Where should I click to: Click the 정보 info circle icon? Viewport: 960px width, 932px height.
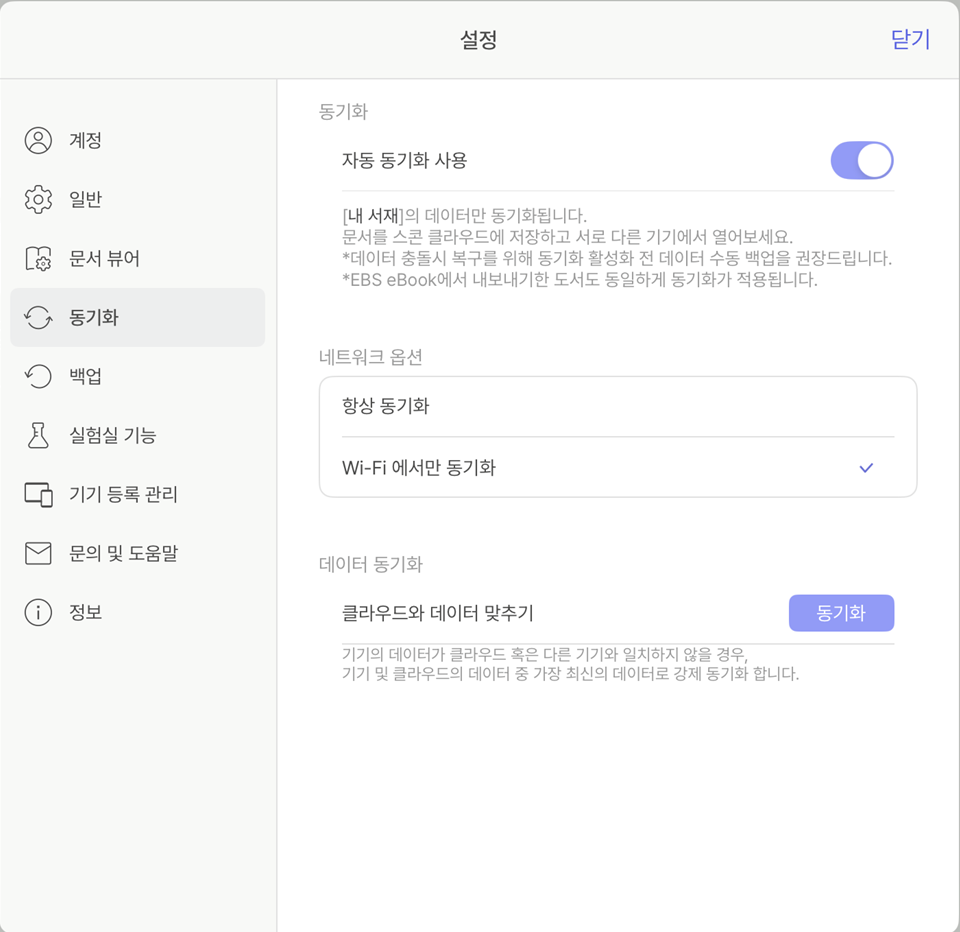click(x=38, y=612)
